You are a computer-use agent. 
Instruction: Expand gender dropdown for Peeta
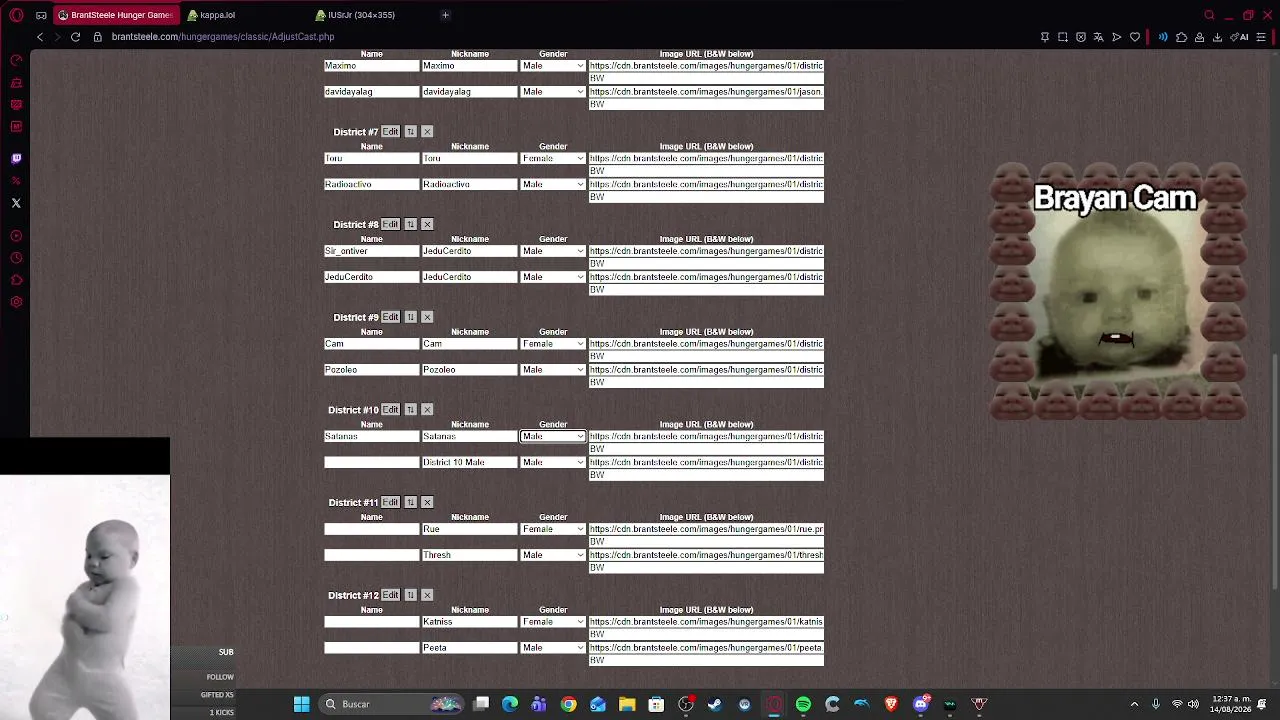point(553,648)
